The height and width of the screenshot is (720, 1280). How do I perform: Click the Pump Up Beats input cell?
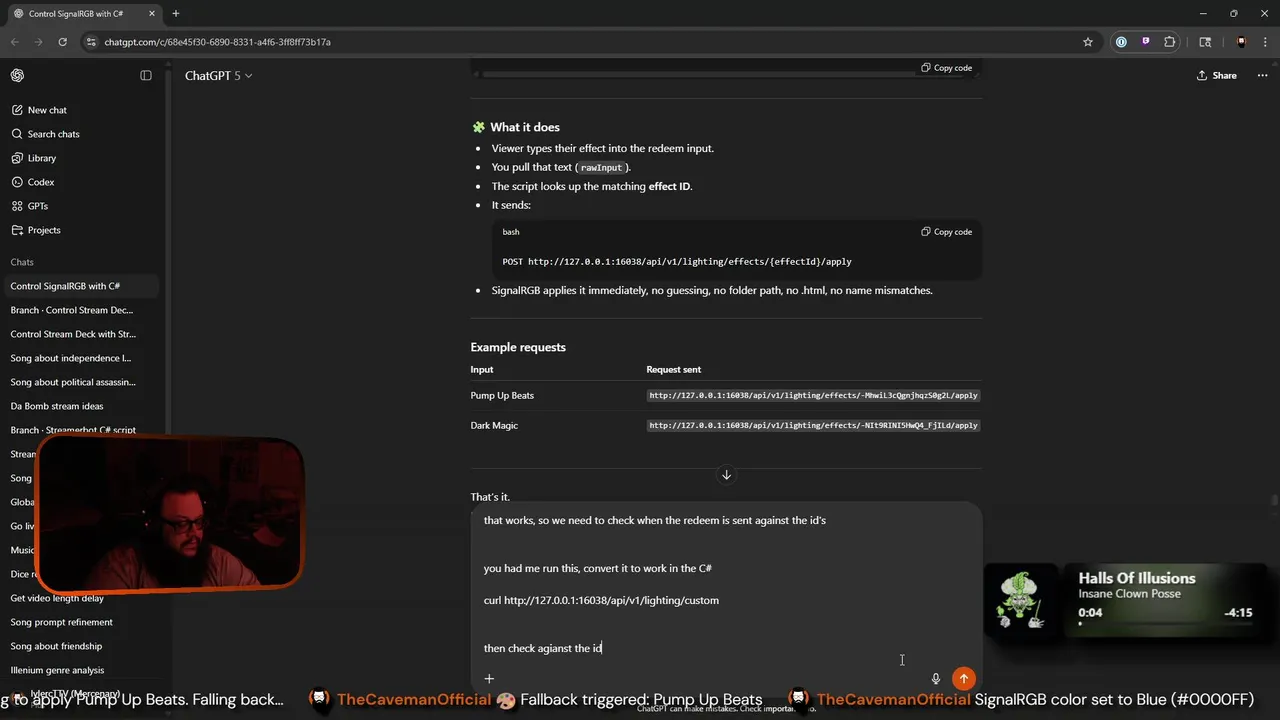click(x=502, y=396)
